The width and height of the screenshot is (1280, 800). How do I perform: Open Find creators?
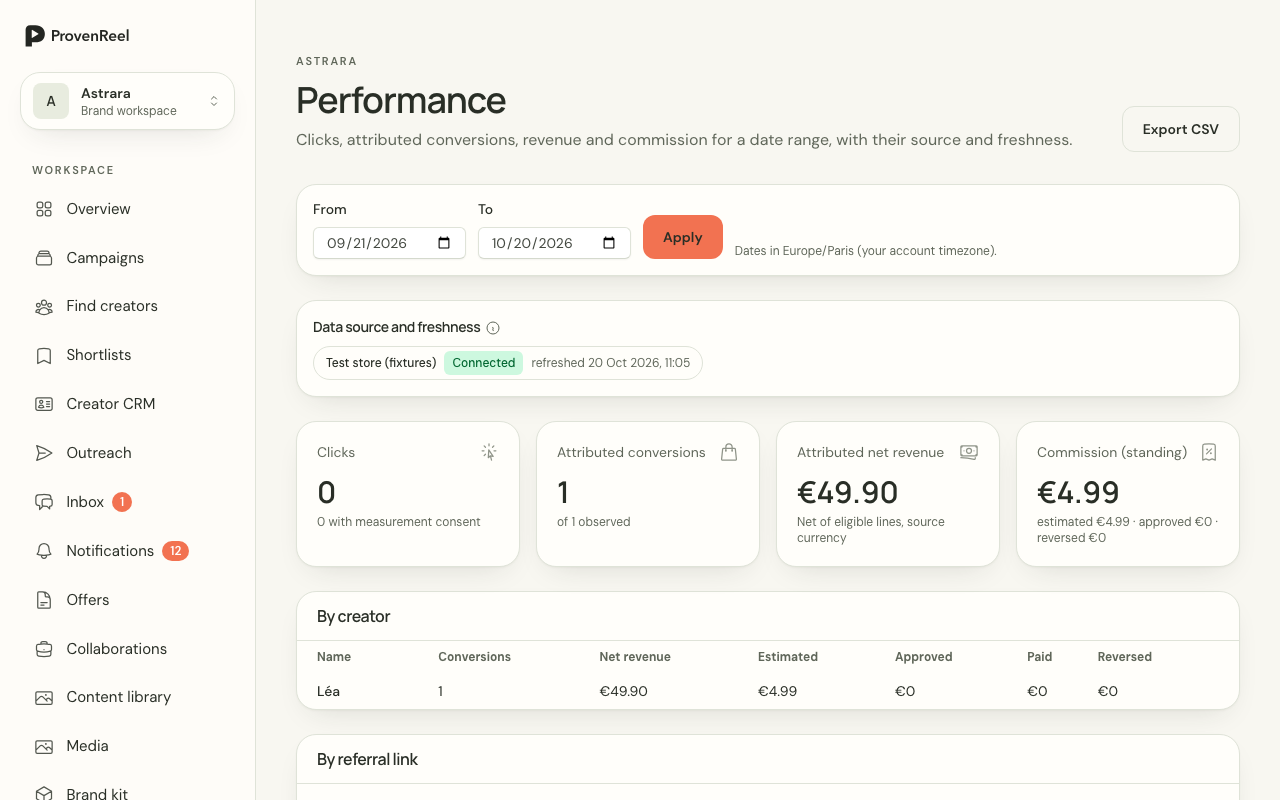tap(112, 306)
